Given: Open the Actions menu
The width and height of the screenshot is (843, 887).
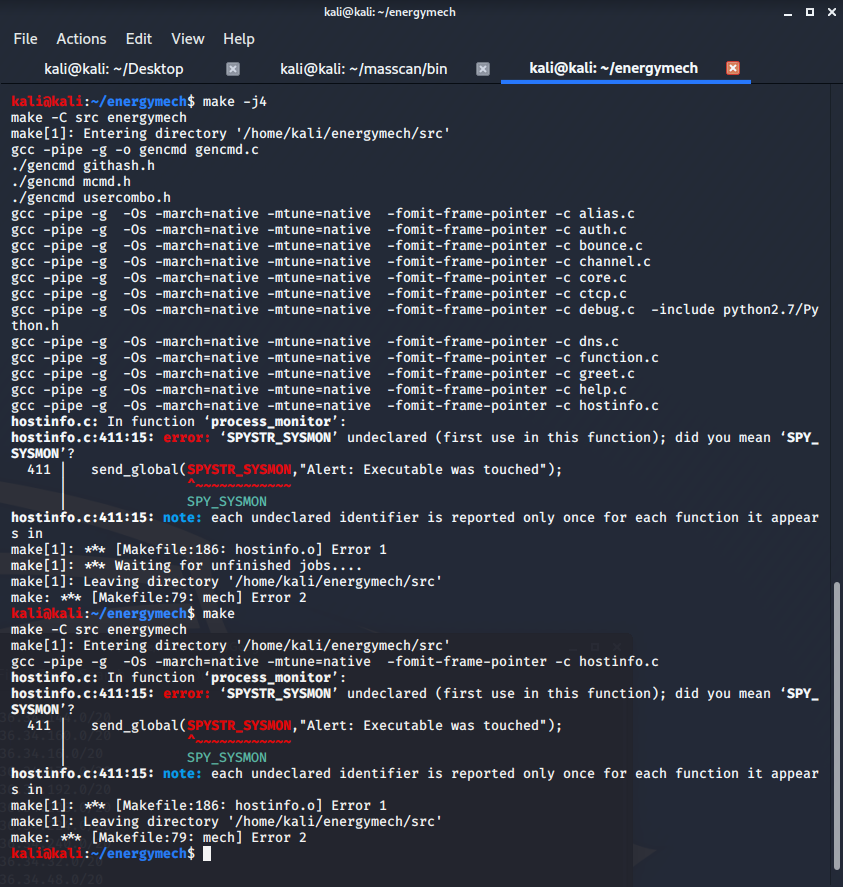Looking at the screenshot, I should coord(81,39).
